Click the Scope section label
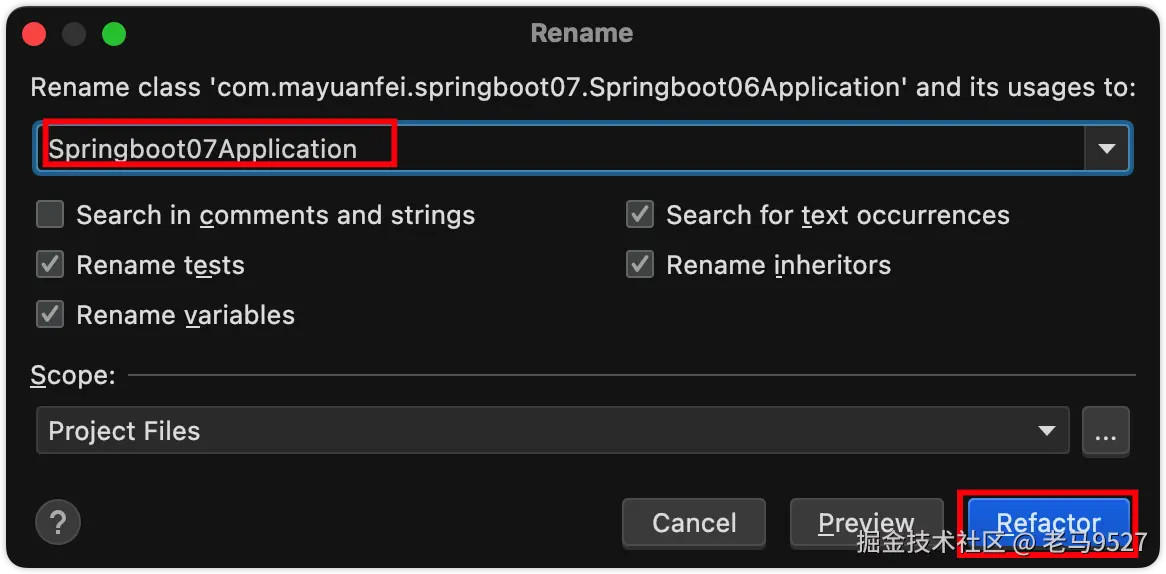Viewport: 1166px width, 574px height. [73, 376]
